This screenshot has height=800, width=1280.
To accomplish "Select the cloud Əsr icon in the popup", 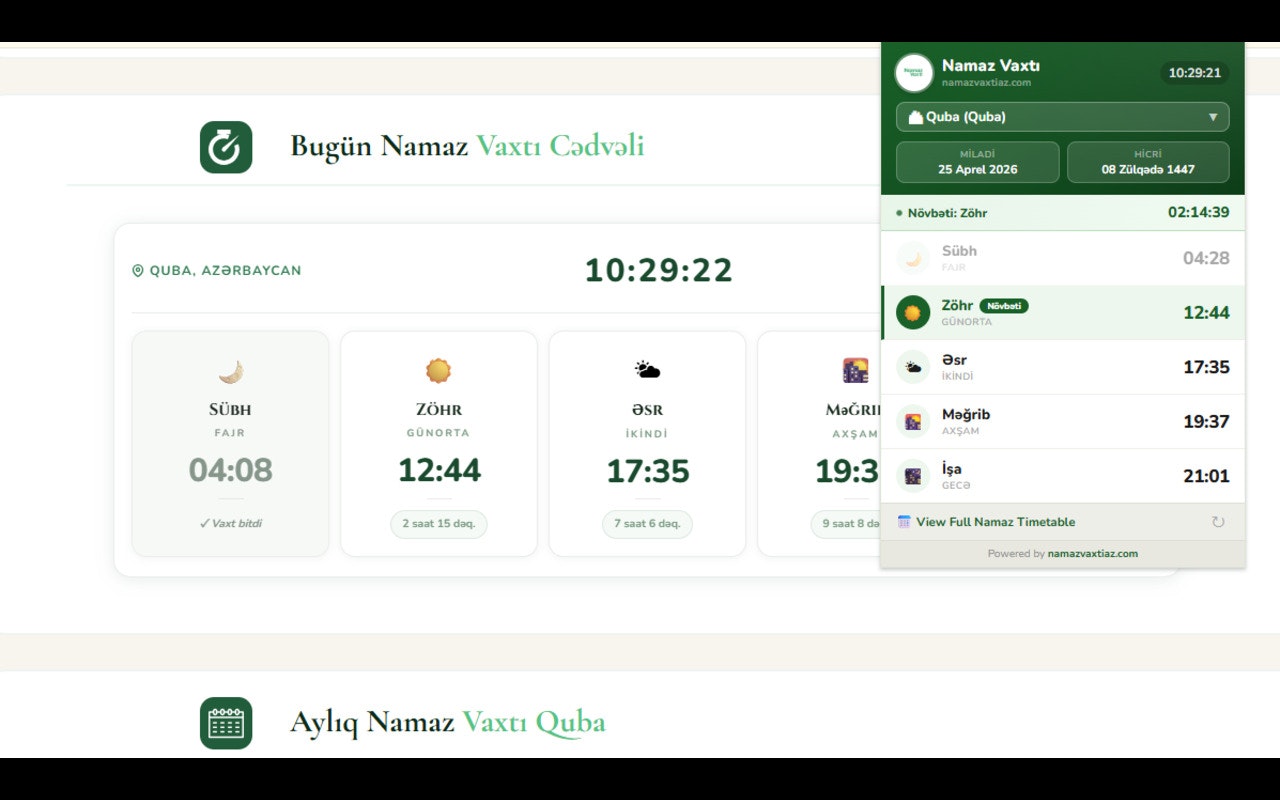I will tap(911, 366).
